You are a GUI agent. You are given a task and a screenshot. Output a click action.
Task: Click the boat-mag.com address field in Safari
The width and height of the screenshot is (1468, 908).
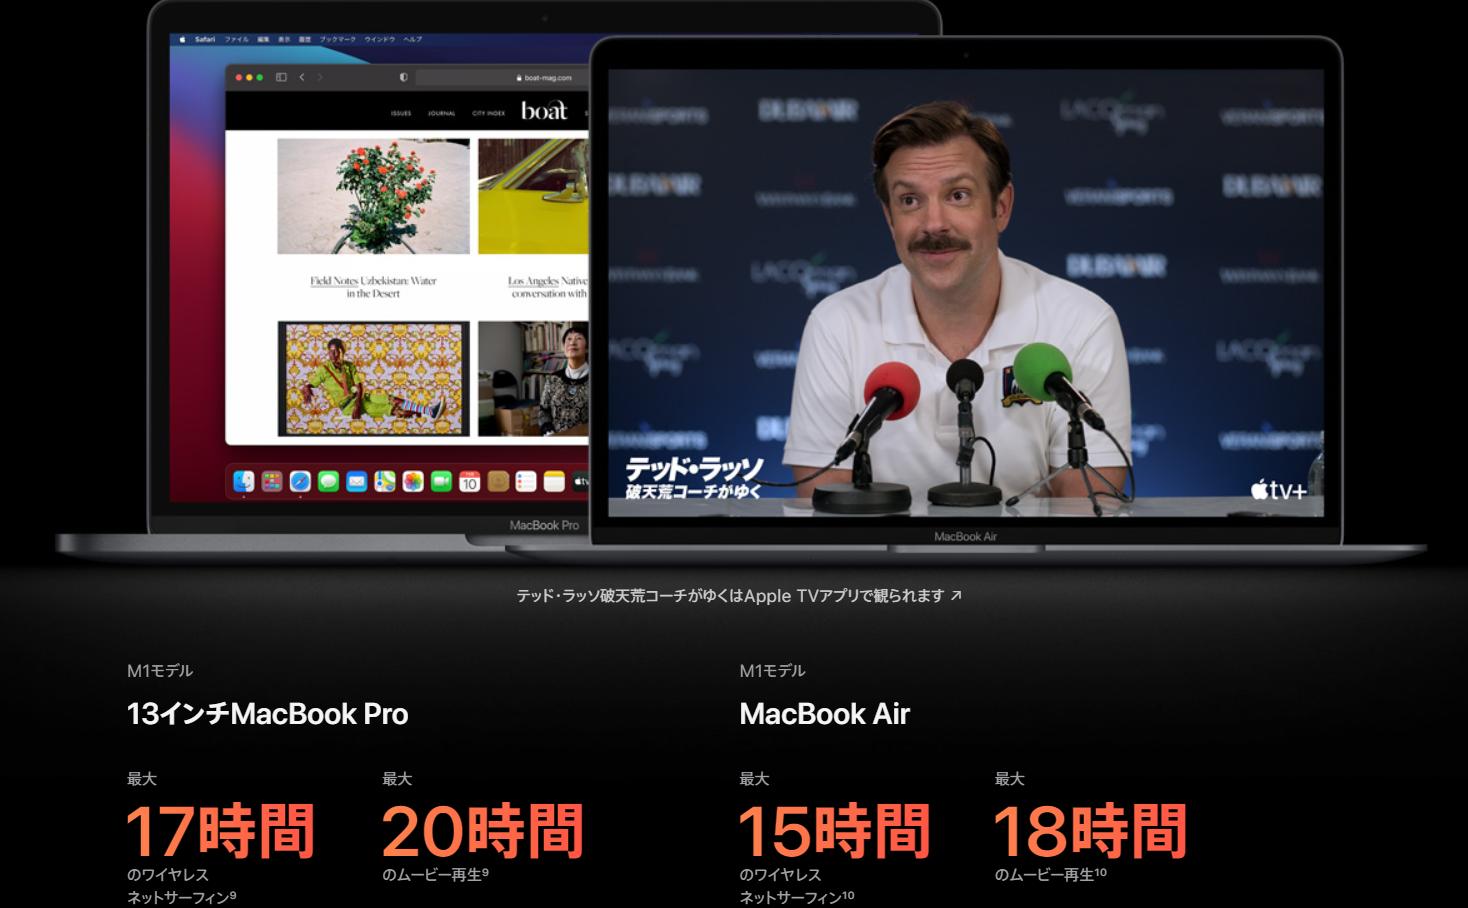point(502,77)
